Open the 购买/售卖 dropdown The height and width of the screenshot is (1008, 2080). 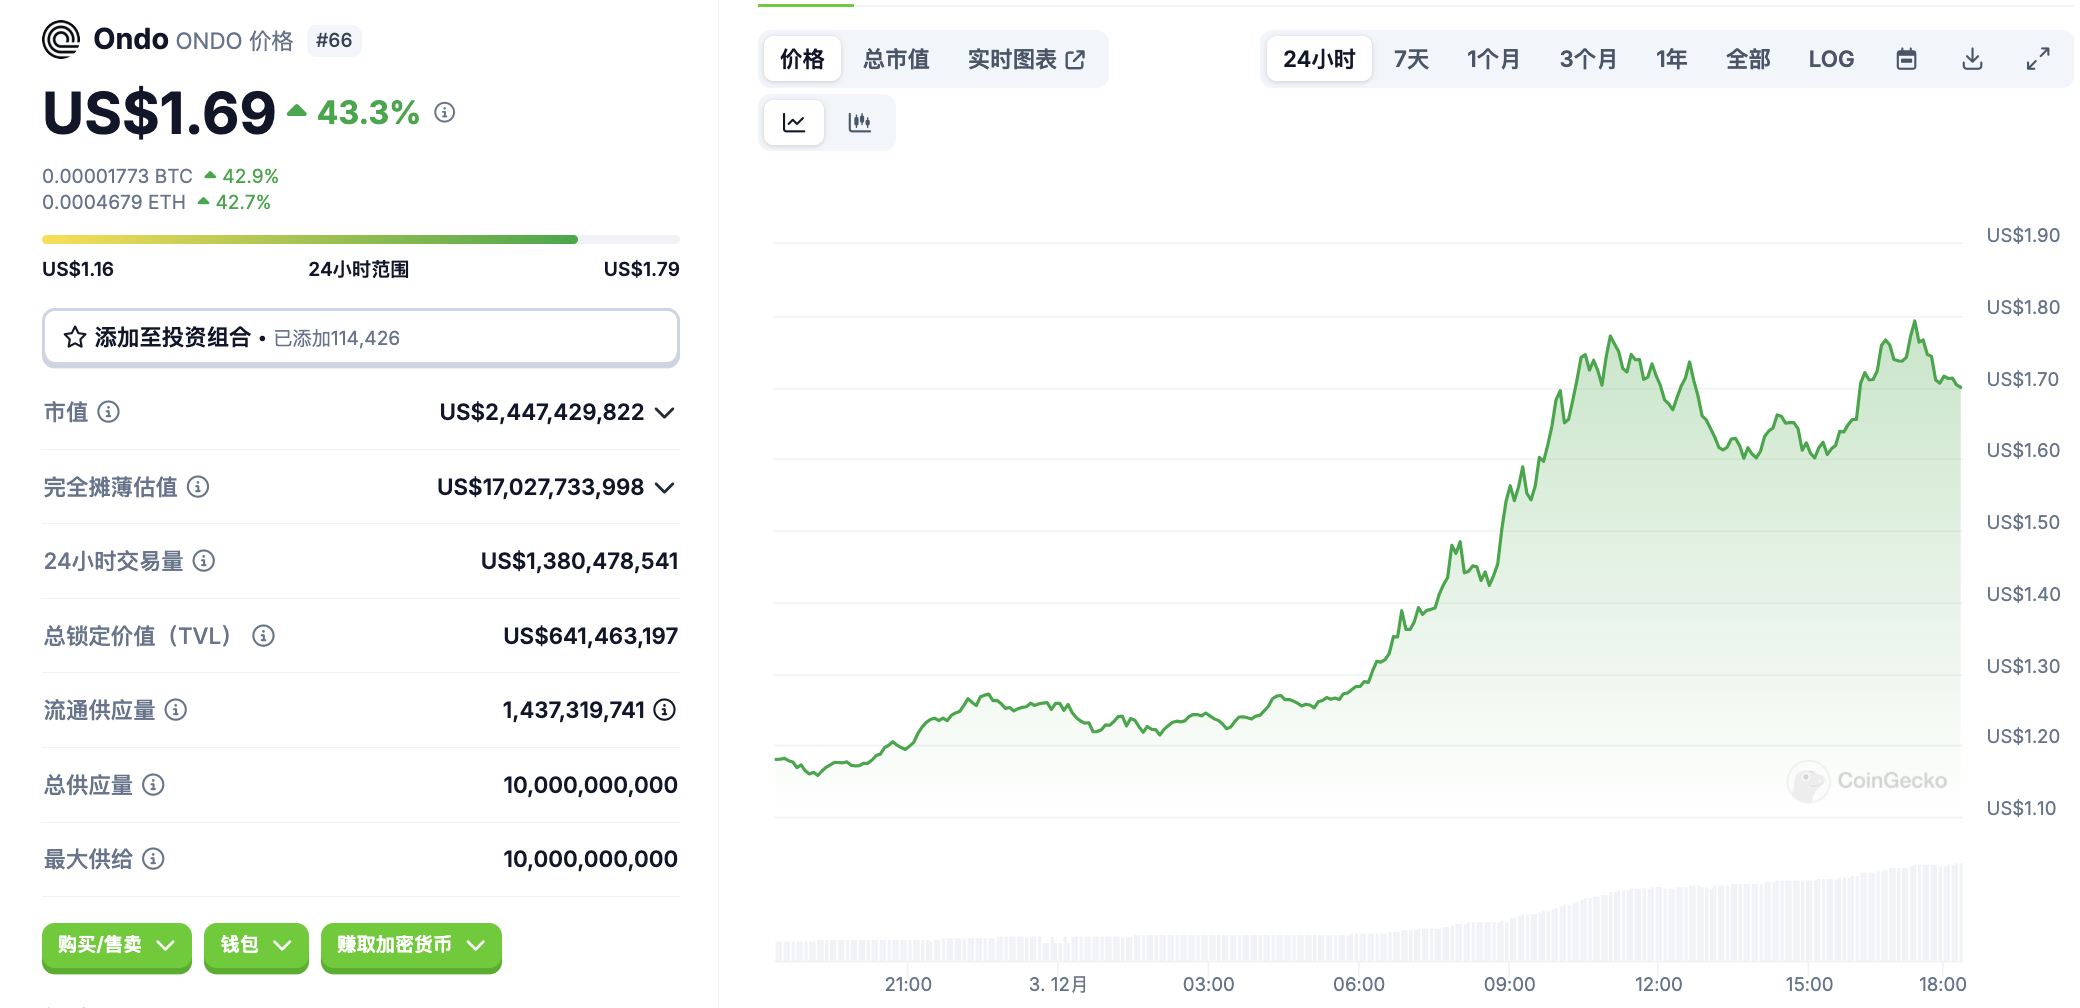click(x=116, y=945)
